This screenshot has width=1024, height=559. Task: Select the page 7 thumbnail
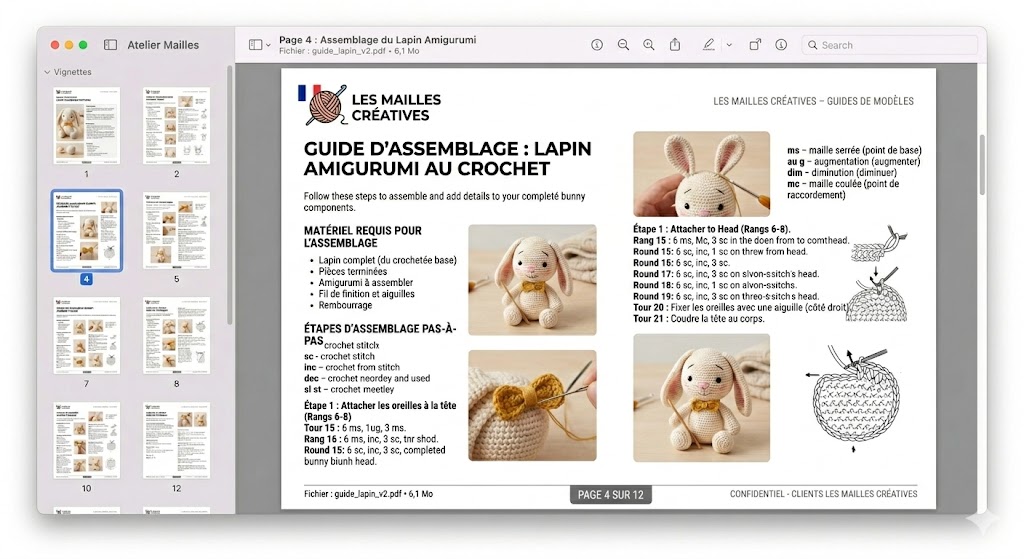coord(86,335)
